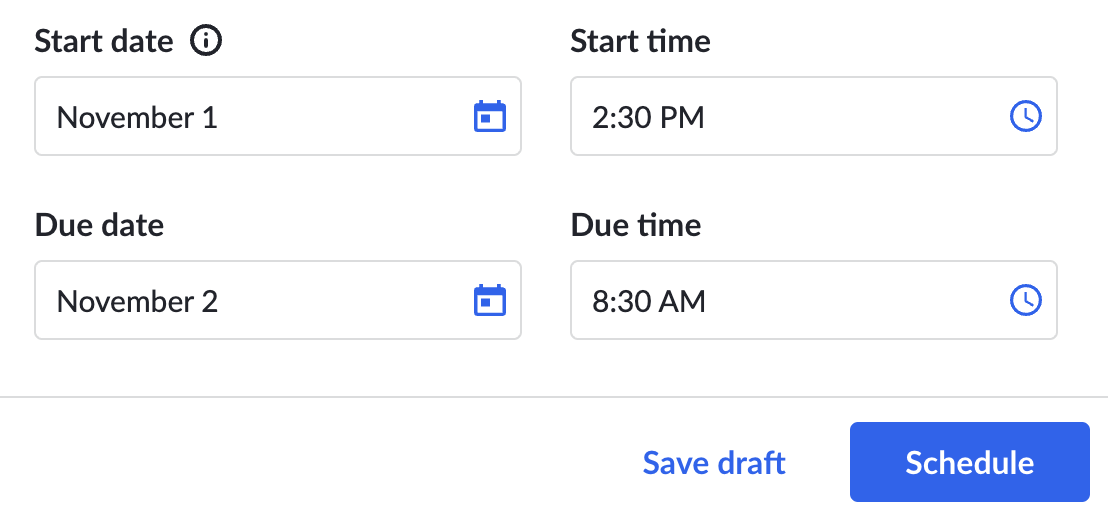Click the divider above the Schedule button
Image resolution: width=1108 pixels, height=512 pixels.
click(554, 398)
